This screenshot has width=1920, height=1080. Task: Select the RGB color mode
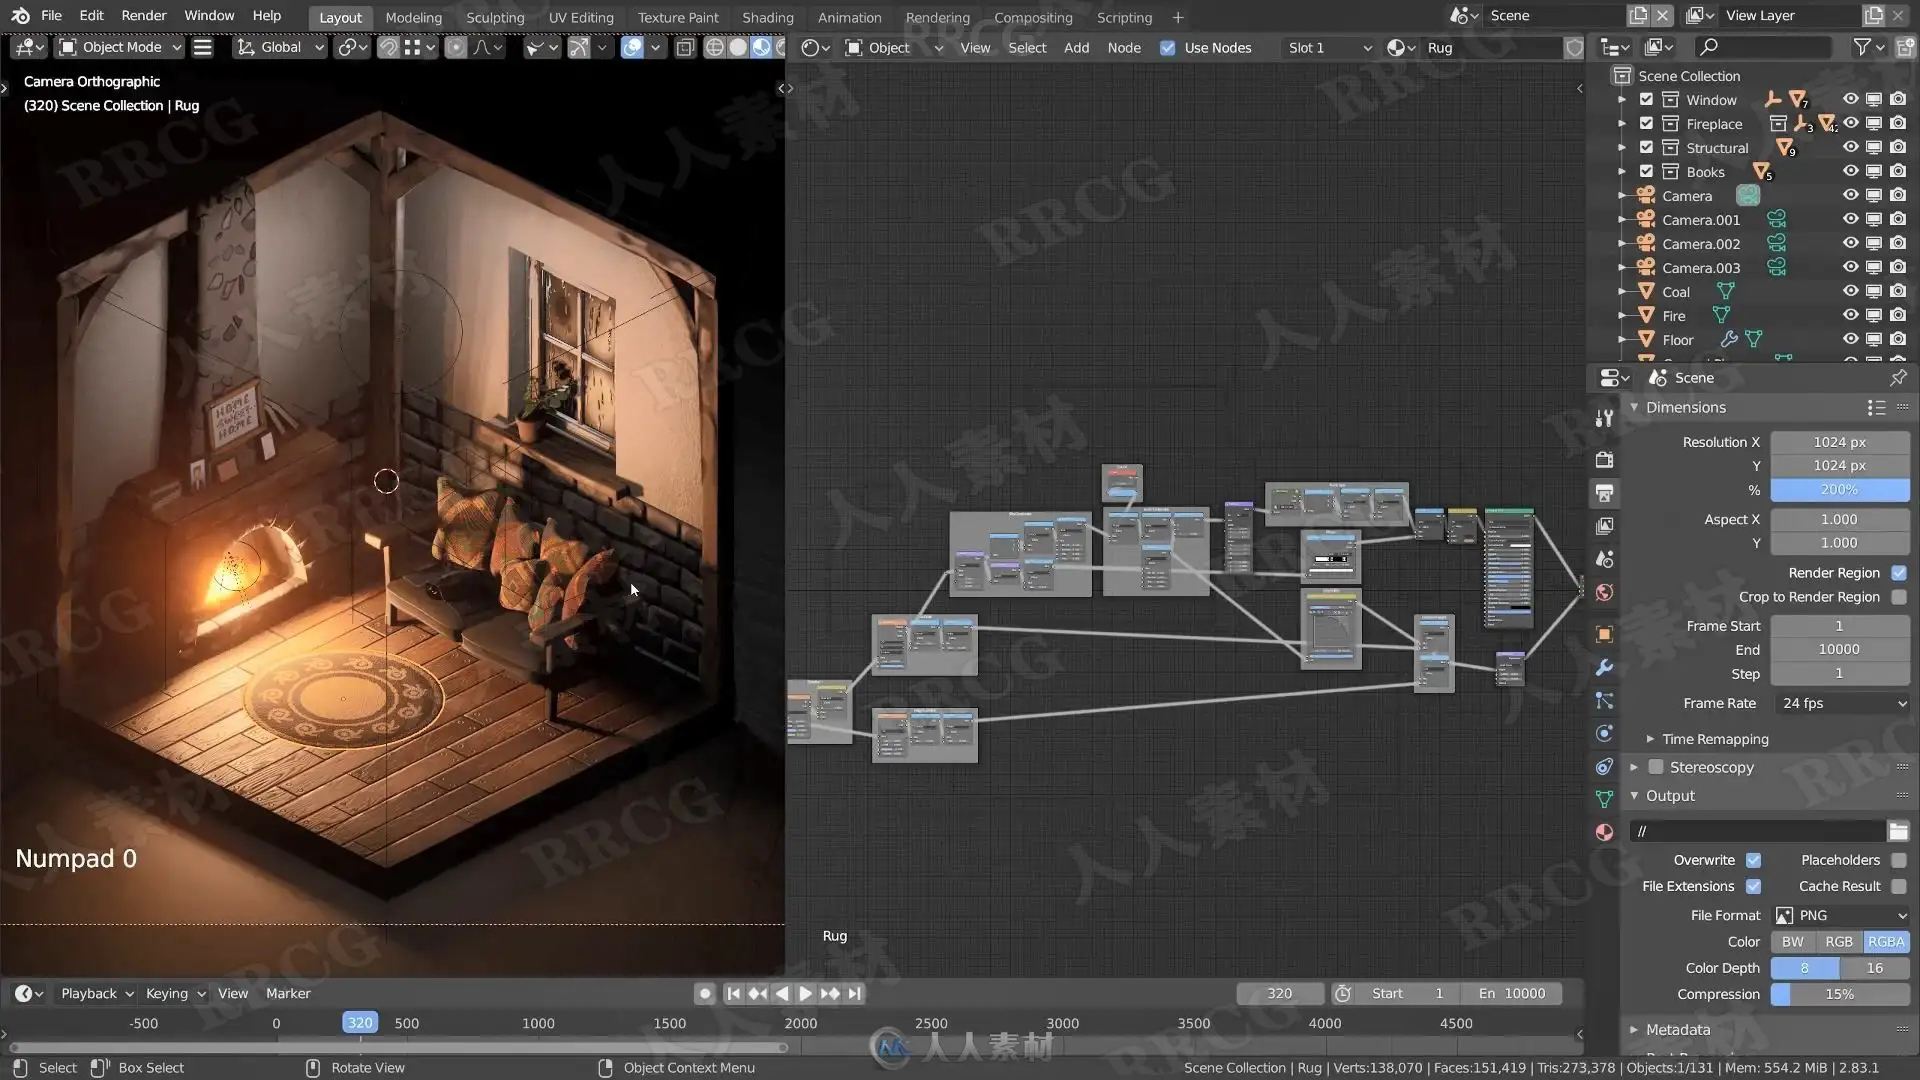(x=1838, y=942)
